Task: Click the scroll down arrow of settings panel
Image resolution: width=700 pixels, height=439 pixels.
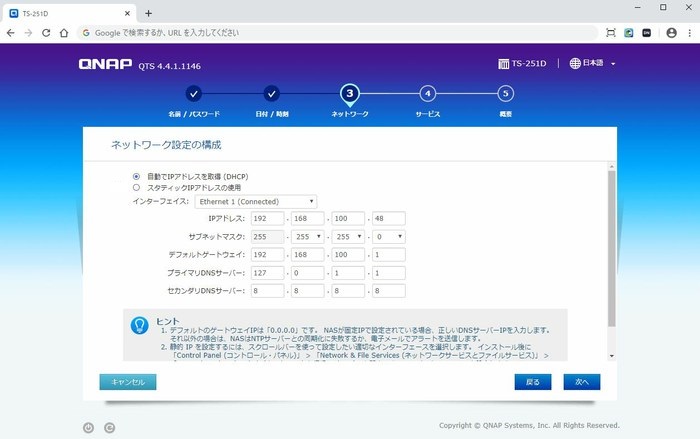Action: tap(612, 356)
